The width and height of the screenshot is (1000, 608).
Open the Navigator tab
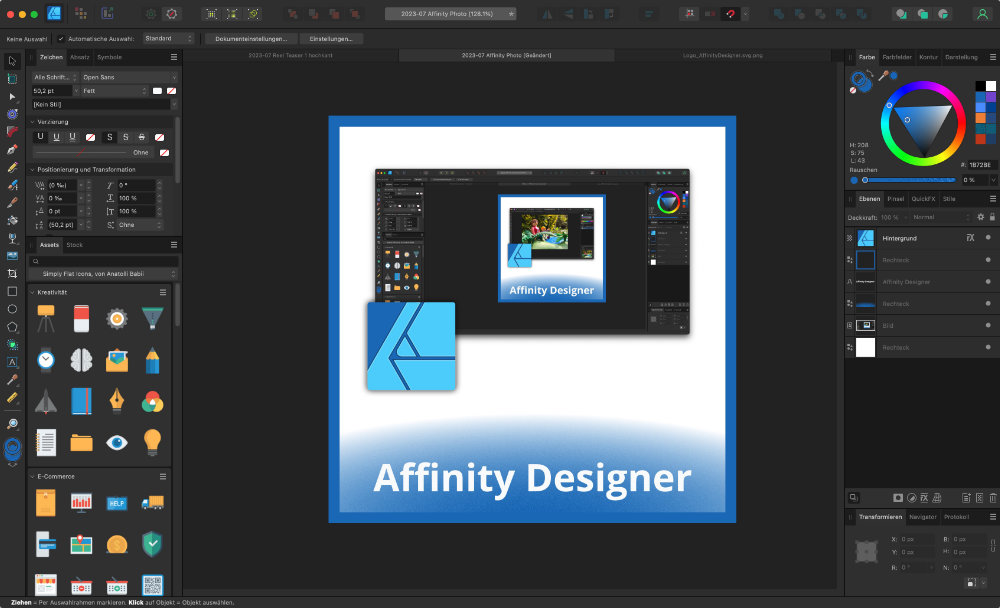click(922, 517)
